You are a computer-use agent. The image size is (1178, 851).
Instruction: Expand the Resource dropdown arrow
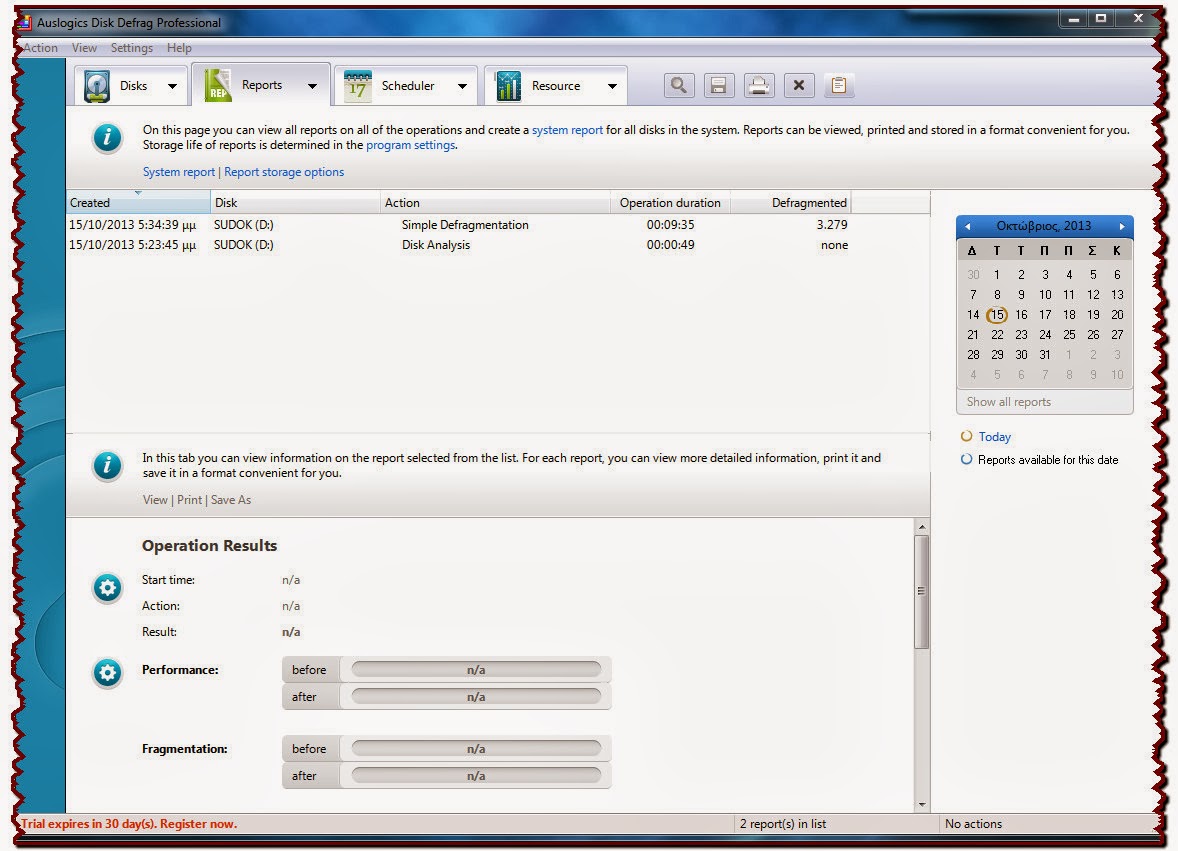coord(612,86)
